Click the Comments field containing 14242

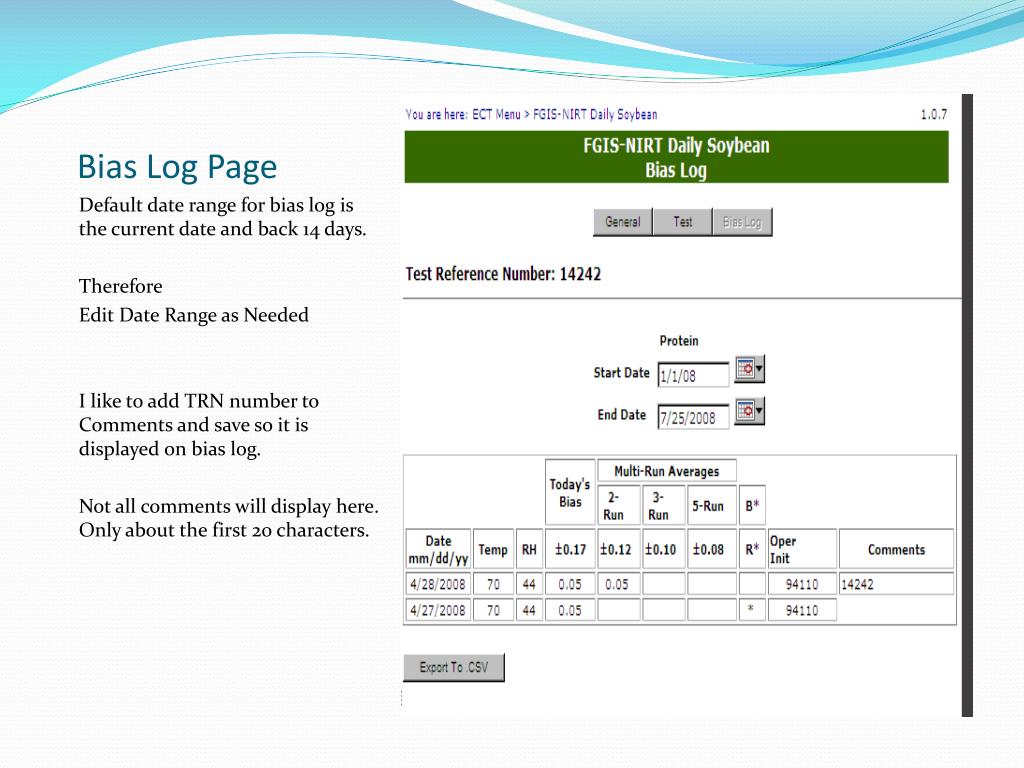coord(896,584)
